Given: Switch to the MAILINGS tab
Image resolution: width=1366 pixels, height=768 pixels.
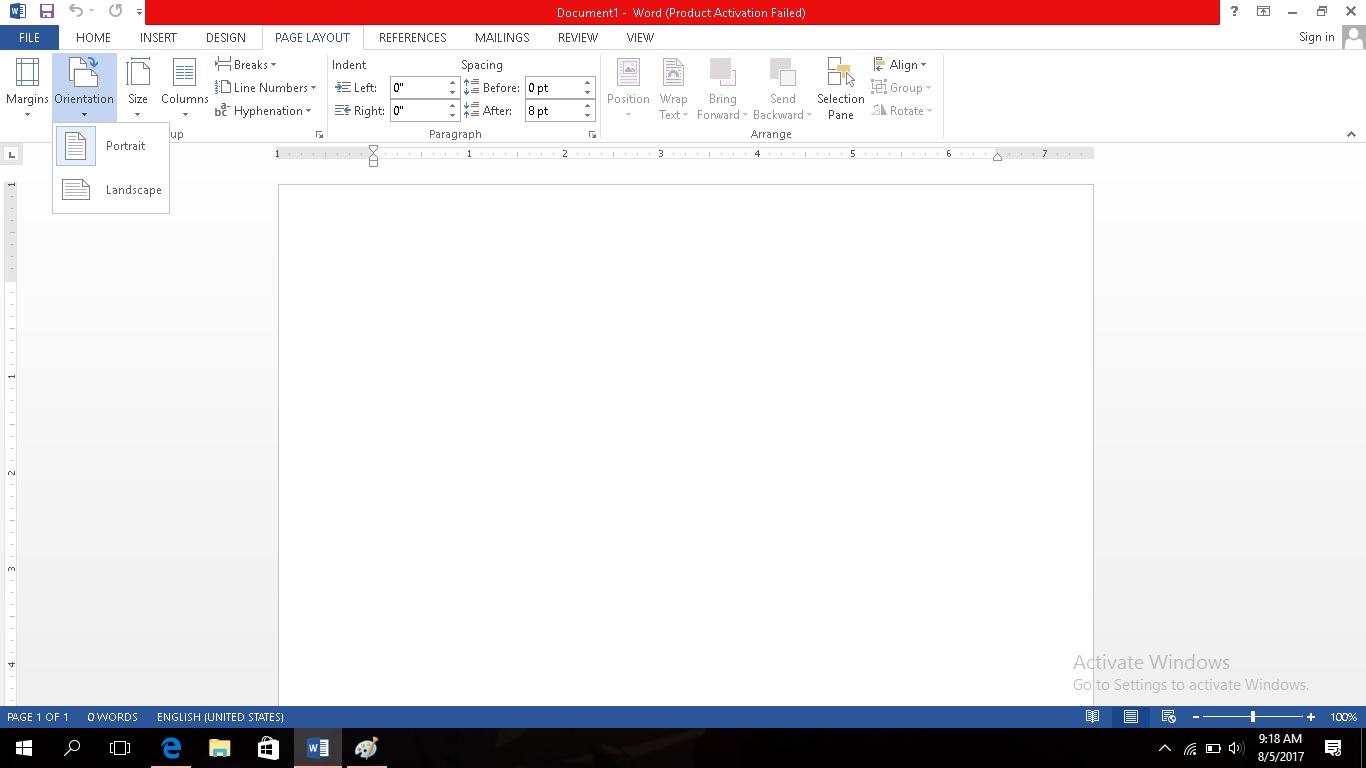Looking at the screenshot, I should pos(502,38).
